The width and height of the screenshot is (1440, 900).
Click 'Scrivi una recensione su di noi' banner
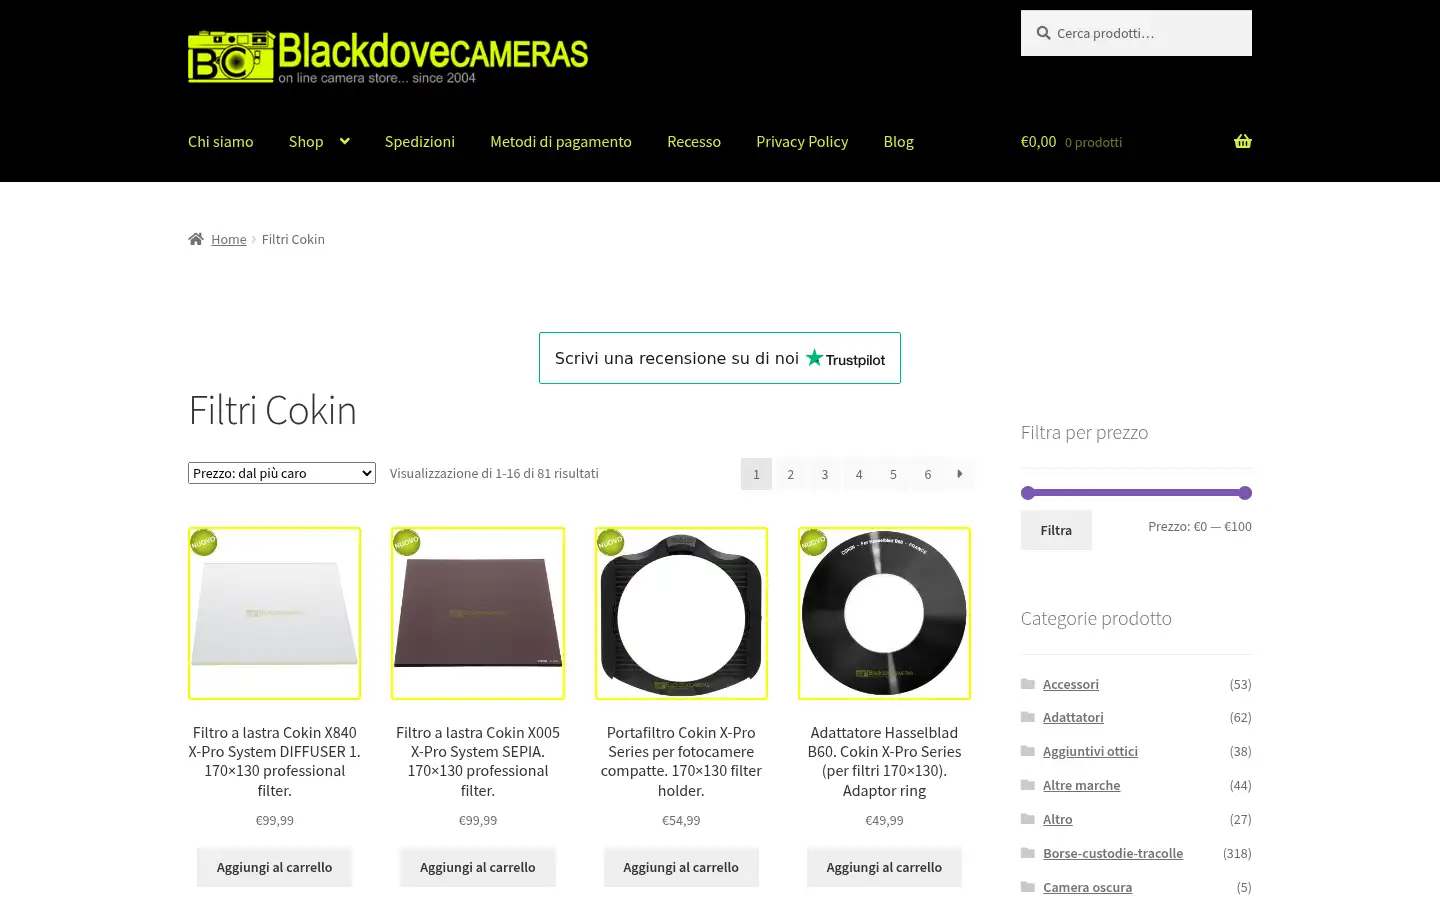click(720, 358)
